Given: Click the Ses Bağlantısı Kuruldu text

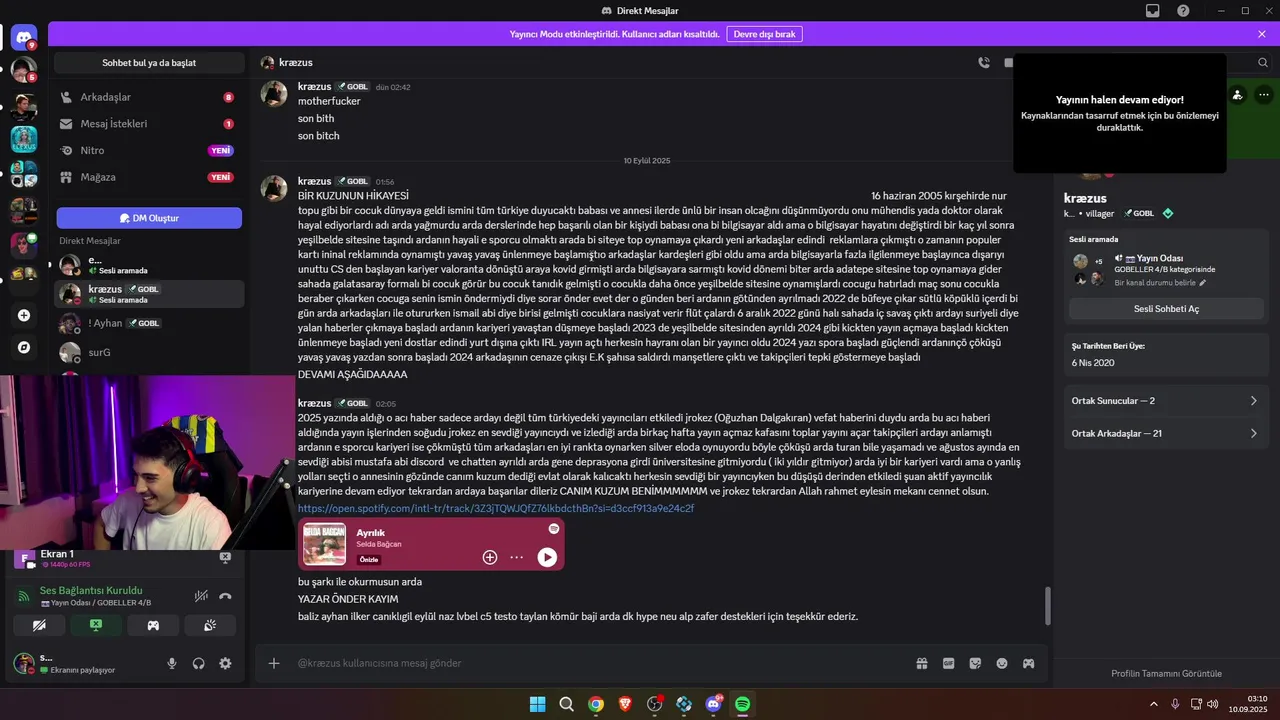Looking at the screenshot, I should pyautogui.click(x=91, y=590).
